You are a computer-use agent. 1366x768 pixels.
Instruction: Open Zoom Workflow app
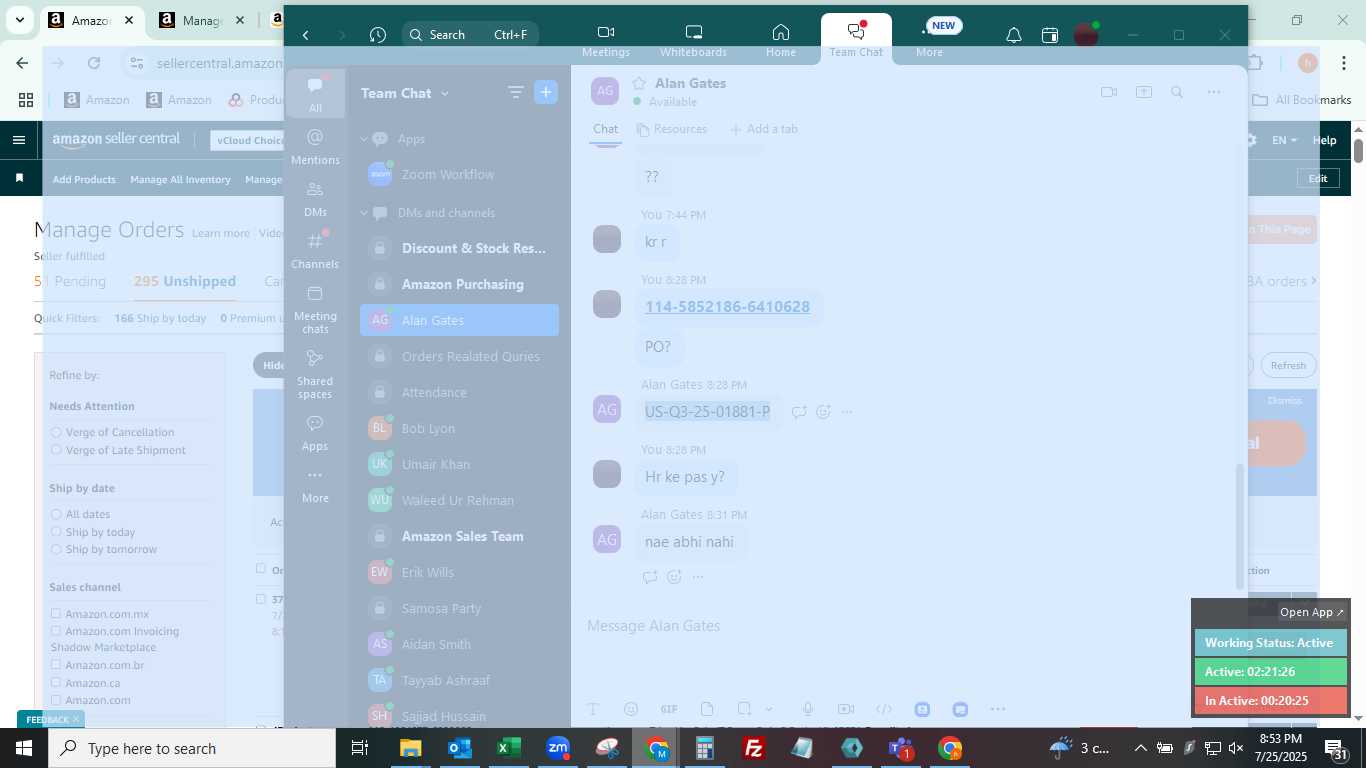pos(459,174)
